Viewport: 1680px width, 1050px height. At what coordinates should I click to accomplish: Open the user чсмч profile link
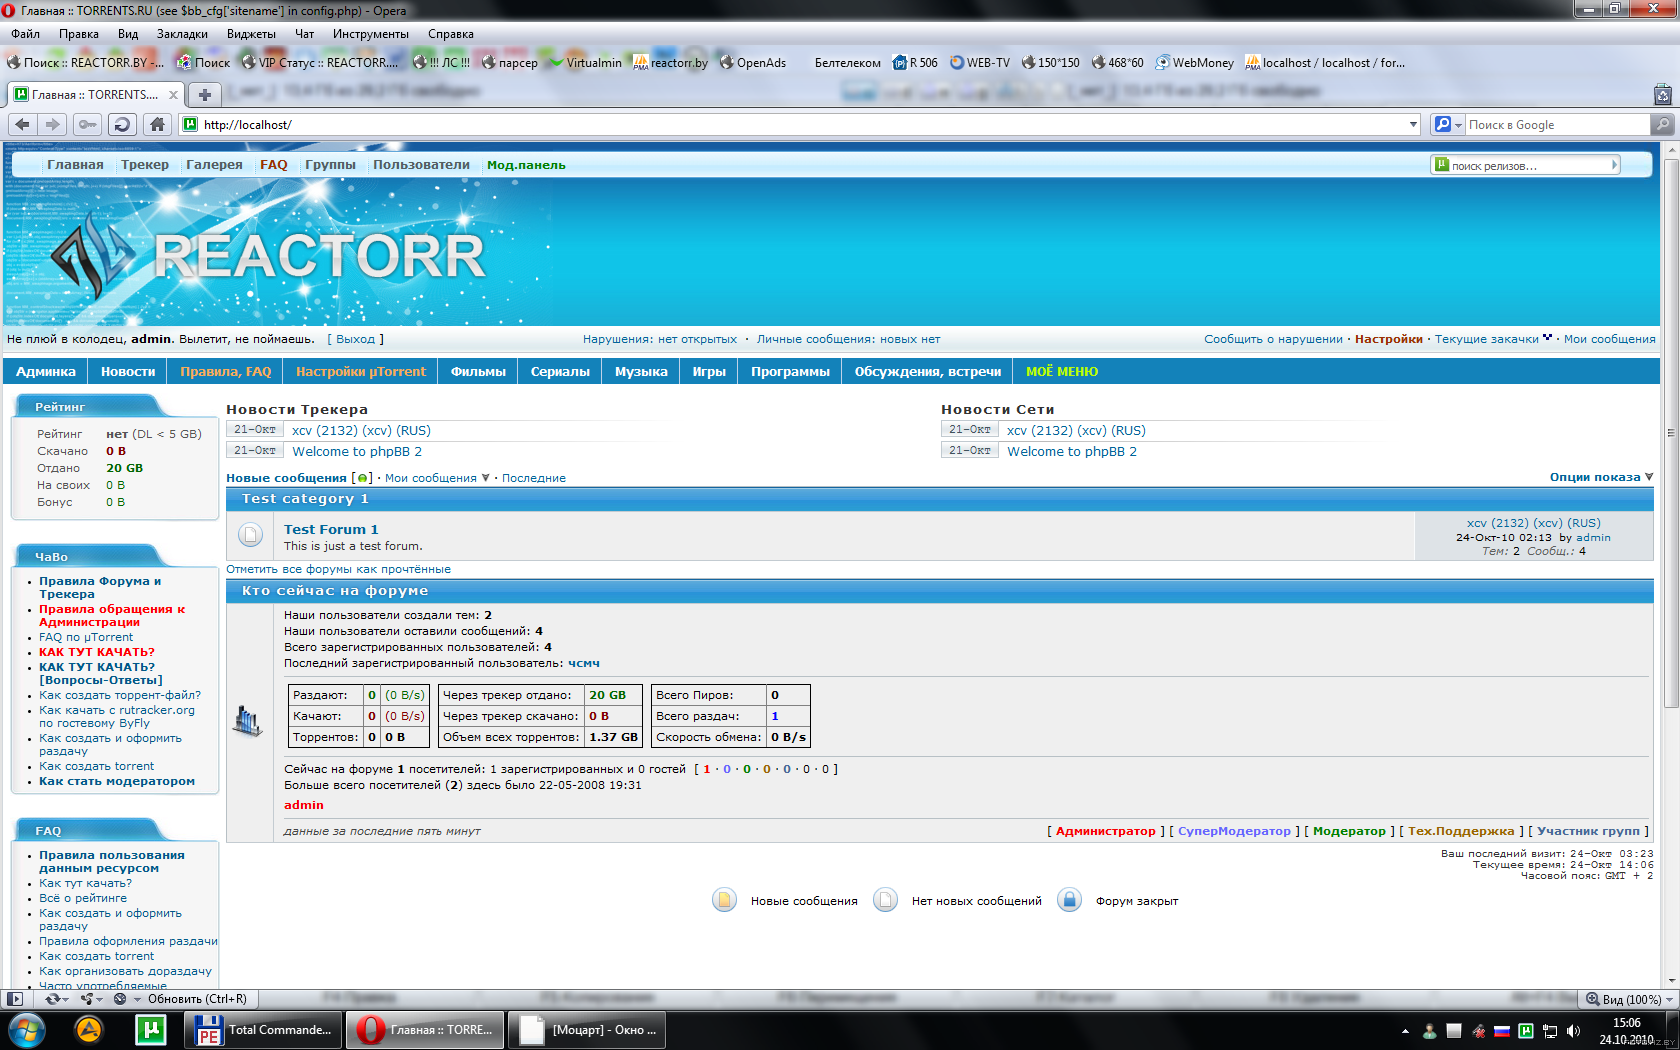(584, 663)
